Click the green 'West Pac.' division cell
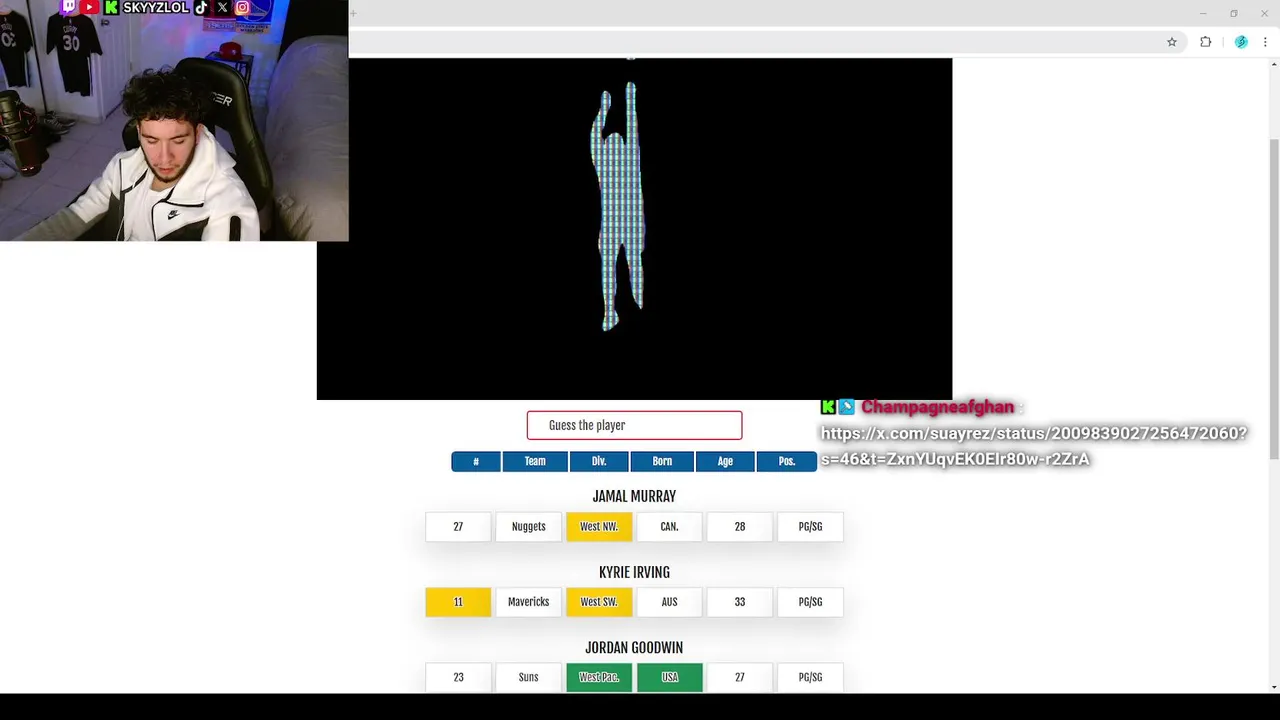Viewport: 1280px width, 720px height. (x=599, y=677)
